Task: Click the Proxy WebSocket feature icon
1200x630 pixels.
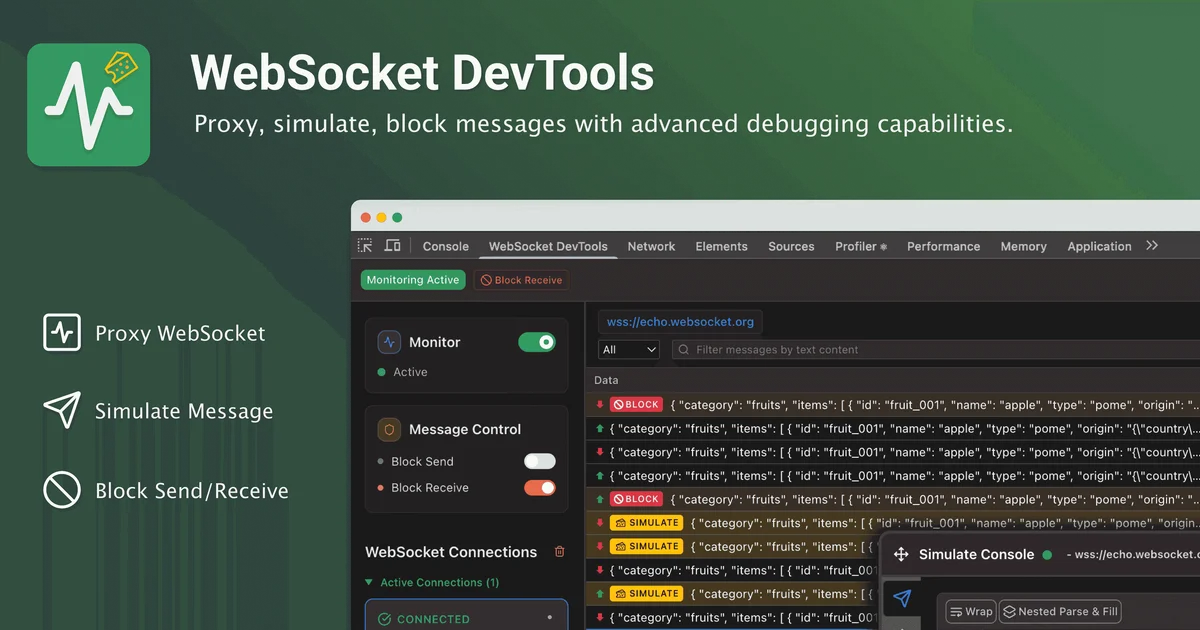Action: point(62,333)
